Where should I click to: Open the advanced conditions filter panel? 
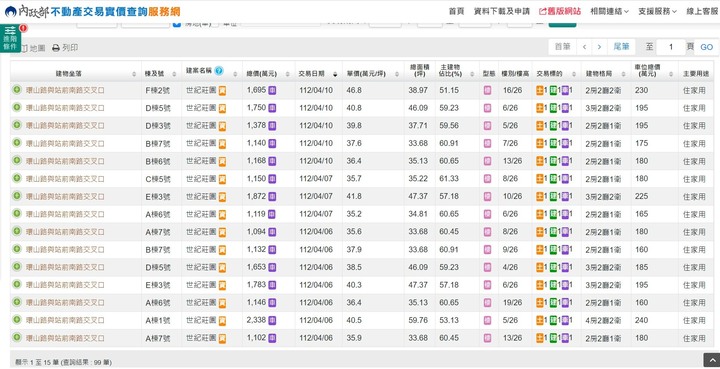click(10, 38)
